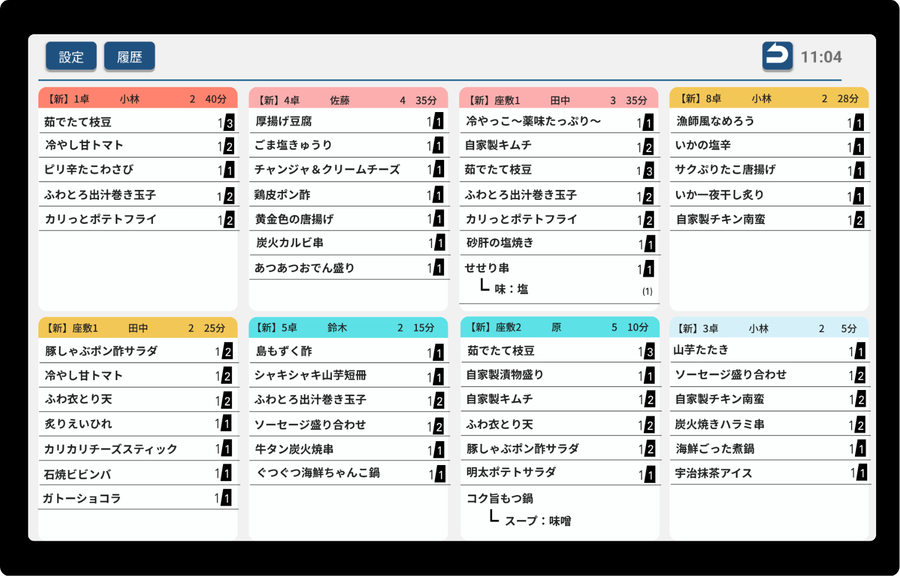Viewport: 900px width, 576px height.
Task: Click the 炙りえいひれ item
Action: pyautogui.click(x=138, y=424)
